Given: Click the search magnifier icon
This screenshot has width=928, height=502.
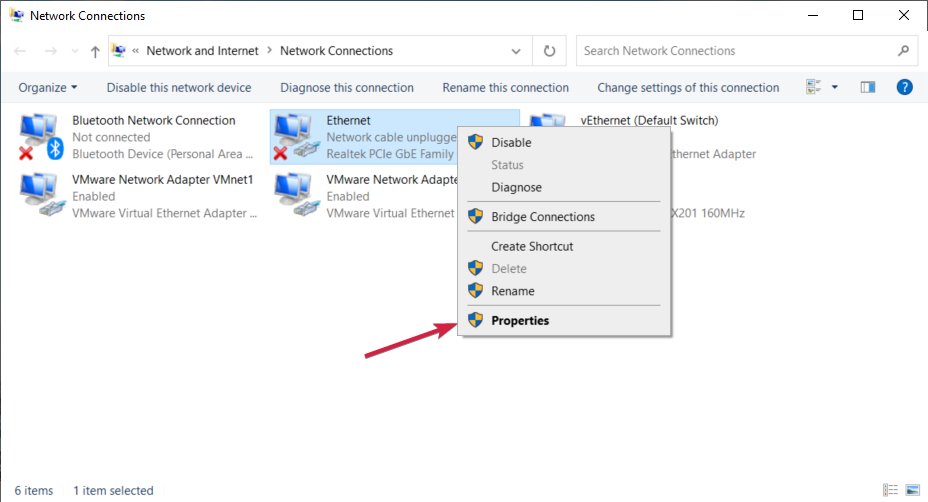Looking at the screenshot, I should point(903,51).
